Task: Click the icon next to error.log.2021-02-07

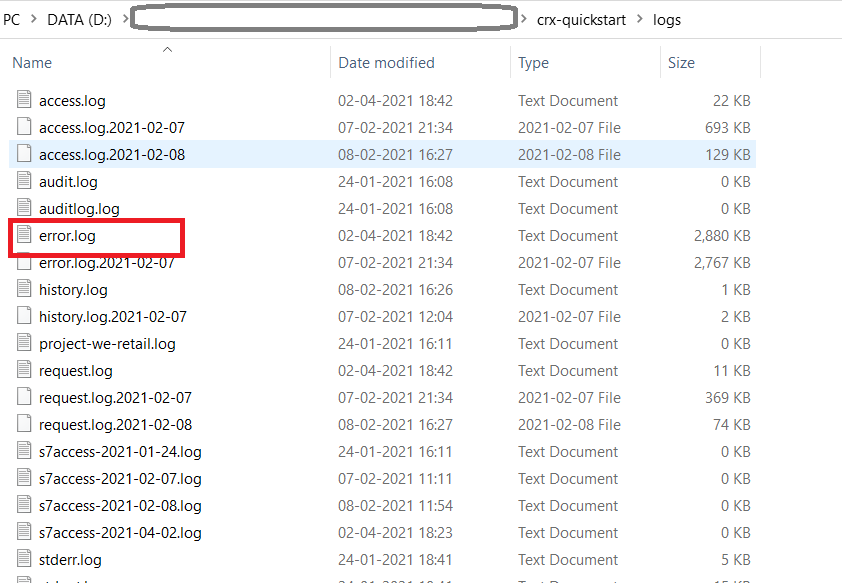Action: pos(23,262)
